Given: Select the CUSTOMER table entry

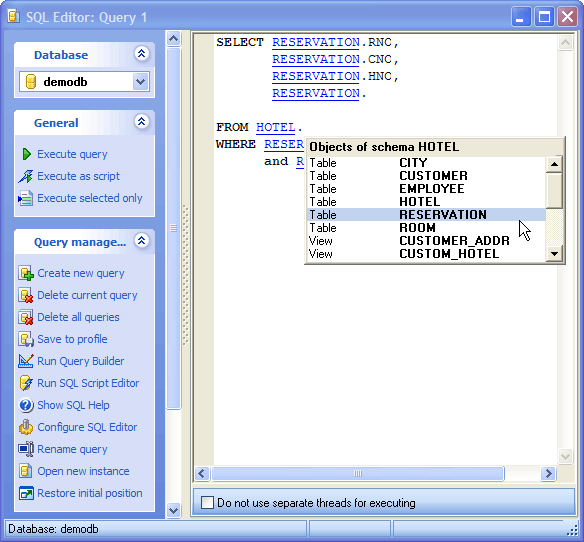Looking at the screenshot, I should 425,176.
